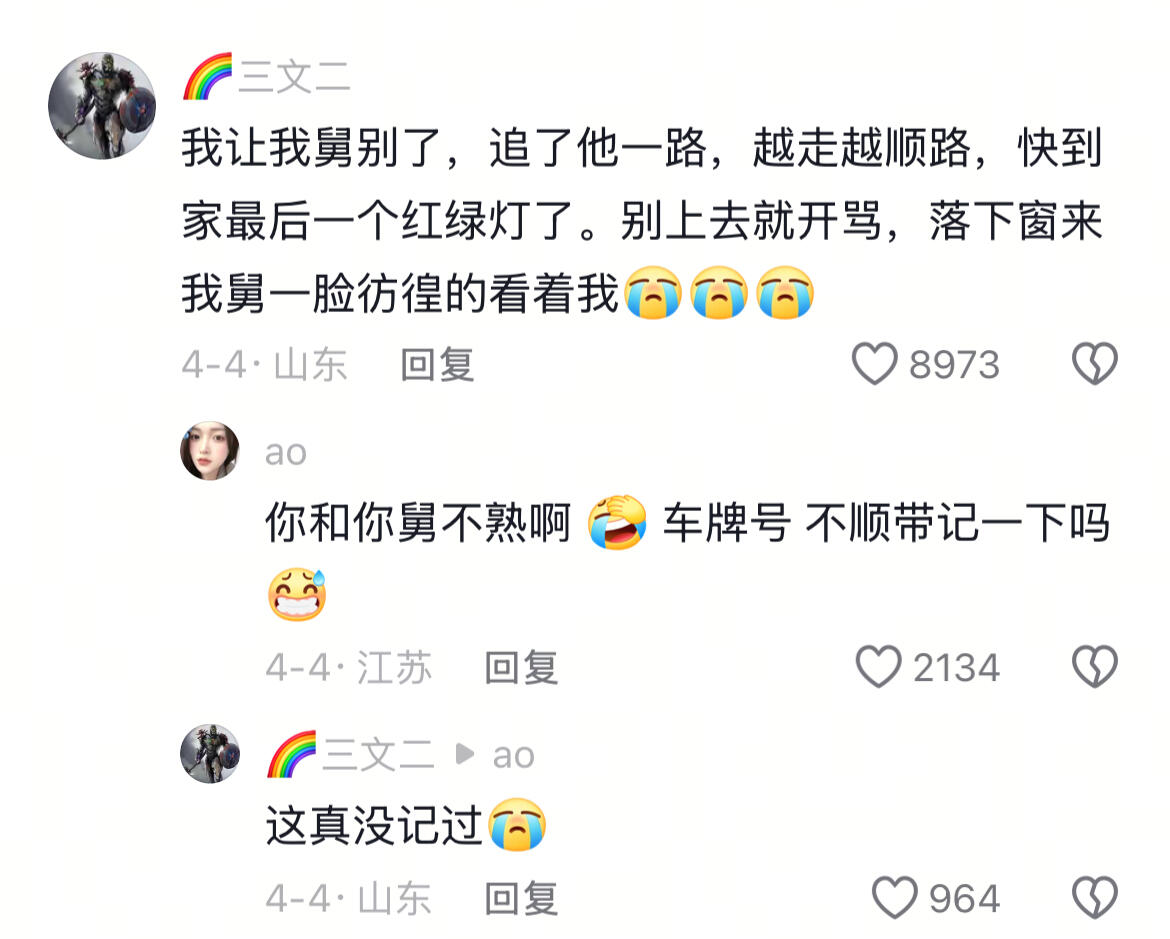Open username ao above second comment
Screen dimensions: 1170x939
[286, 453]
